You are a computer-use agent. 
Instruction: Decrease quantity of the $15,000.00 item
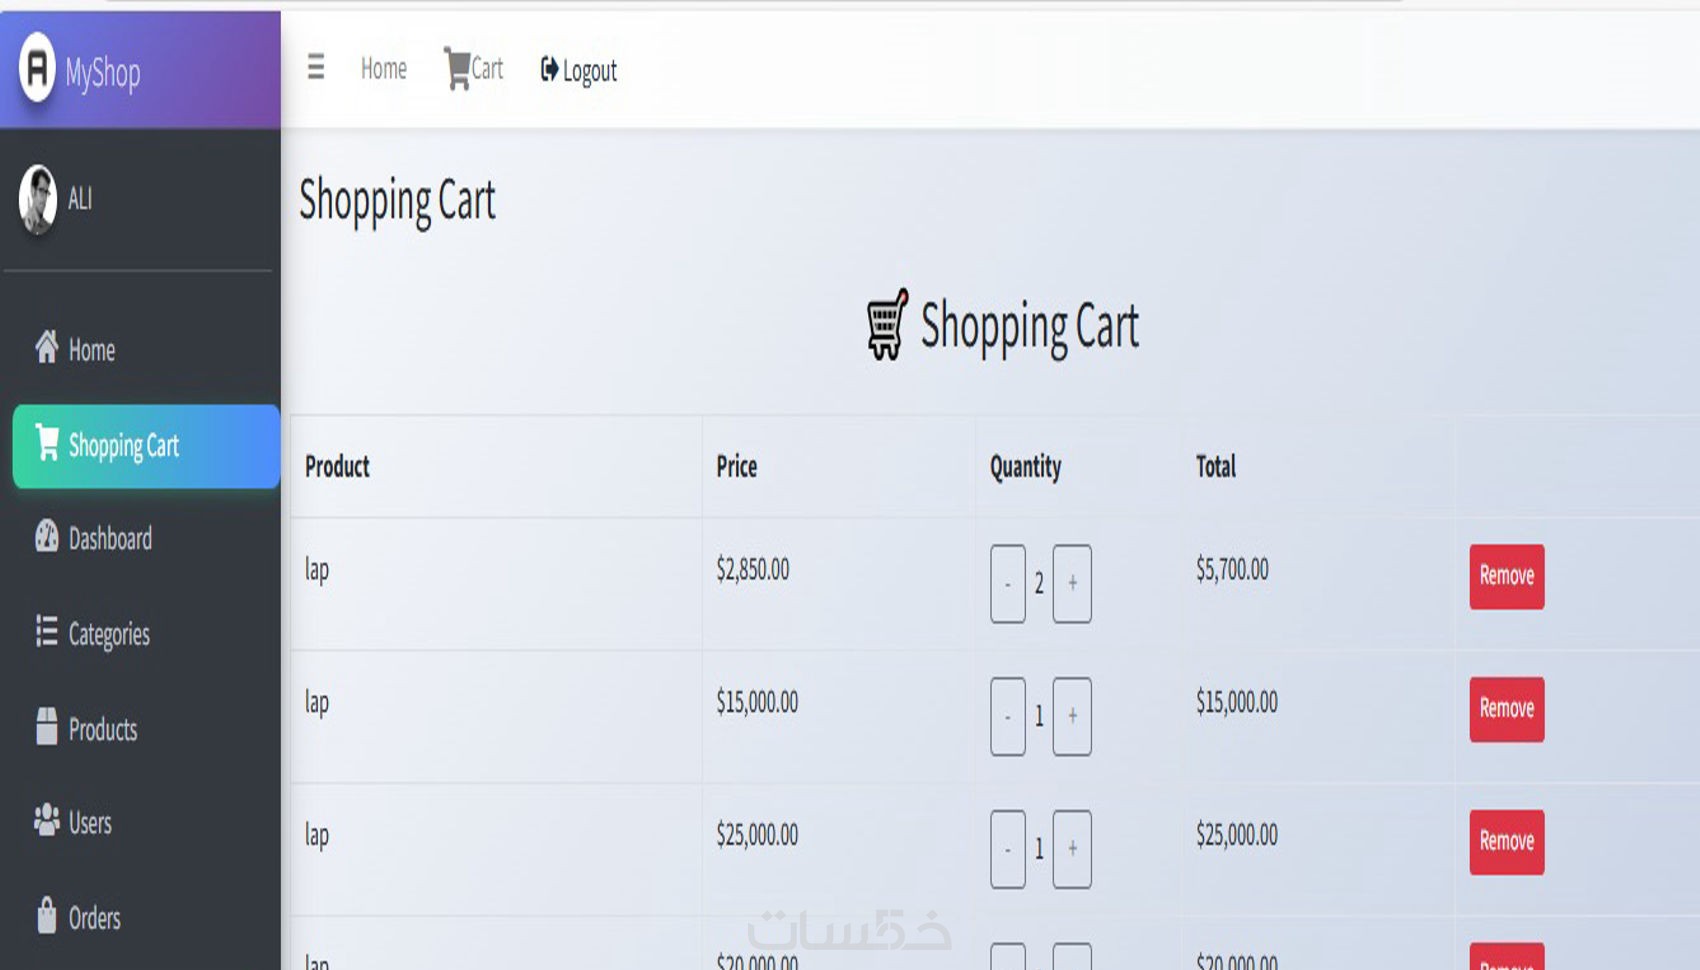[x=1007, y=716]
